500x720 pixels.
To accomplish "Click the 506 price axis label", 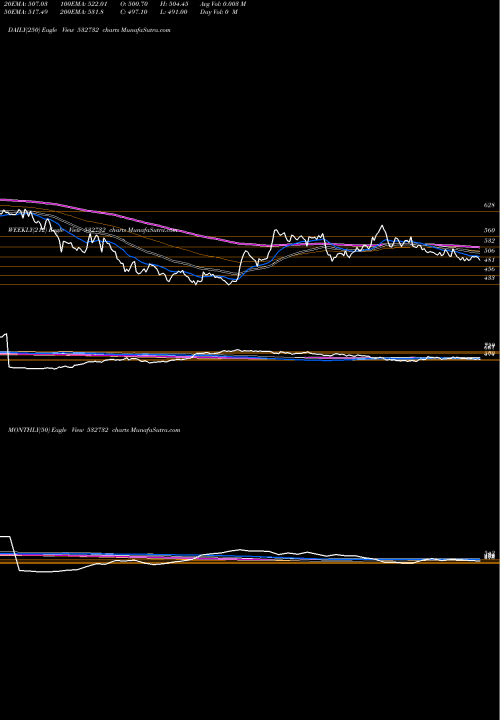I will (489, 251).
